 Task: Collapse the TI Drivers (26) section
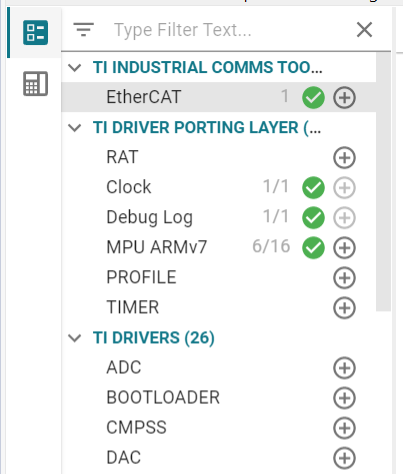(74, 338)
